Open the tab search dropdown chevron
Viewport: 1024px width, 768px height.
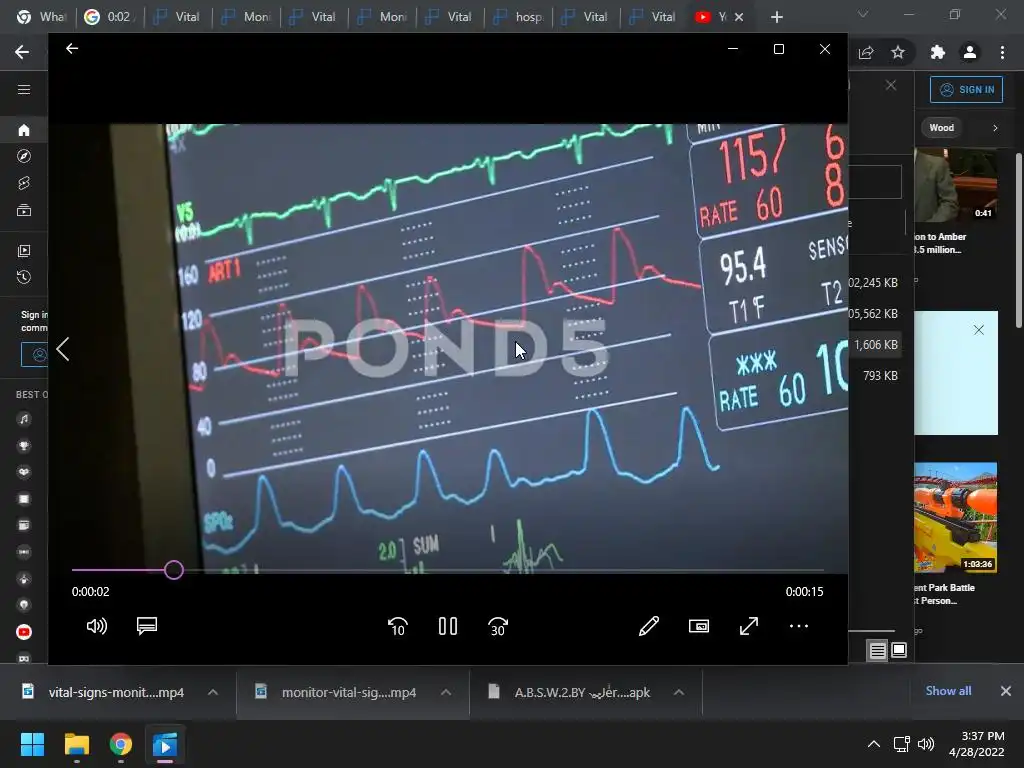(863, 14)
